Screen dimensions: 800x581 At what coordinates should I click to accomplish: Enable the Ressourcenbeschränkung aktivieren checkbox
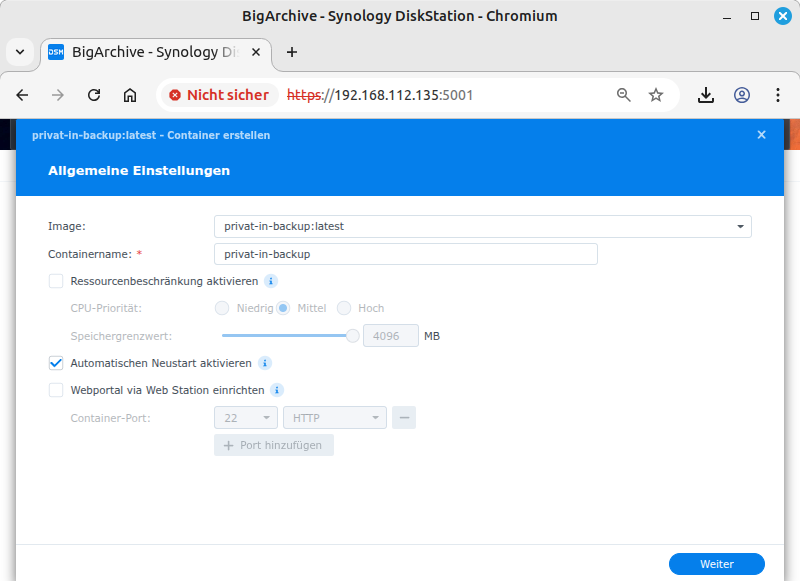tap(56, 282)
